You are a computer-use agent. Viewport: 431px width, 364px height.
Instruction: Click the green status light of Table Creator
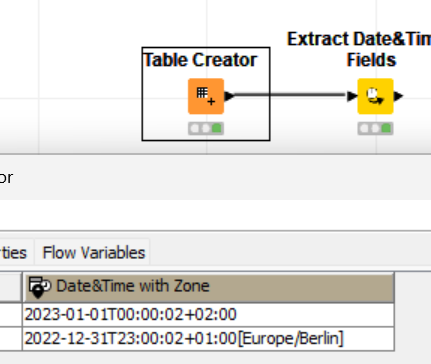pyautogui.click(x=217, y=128)
